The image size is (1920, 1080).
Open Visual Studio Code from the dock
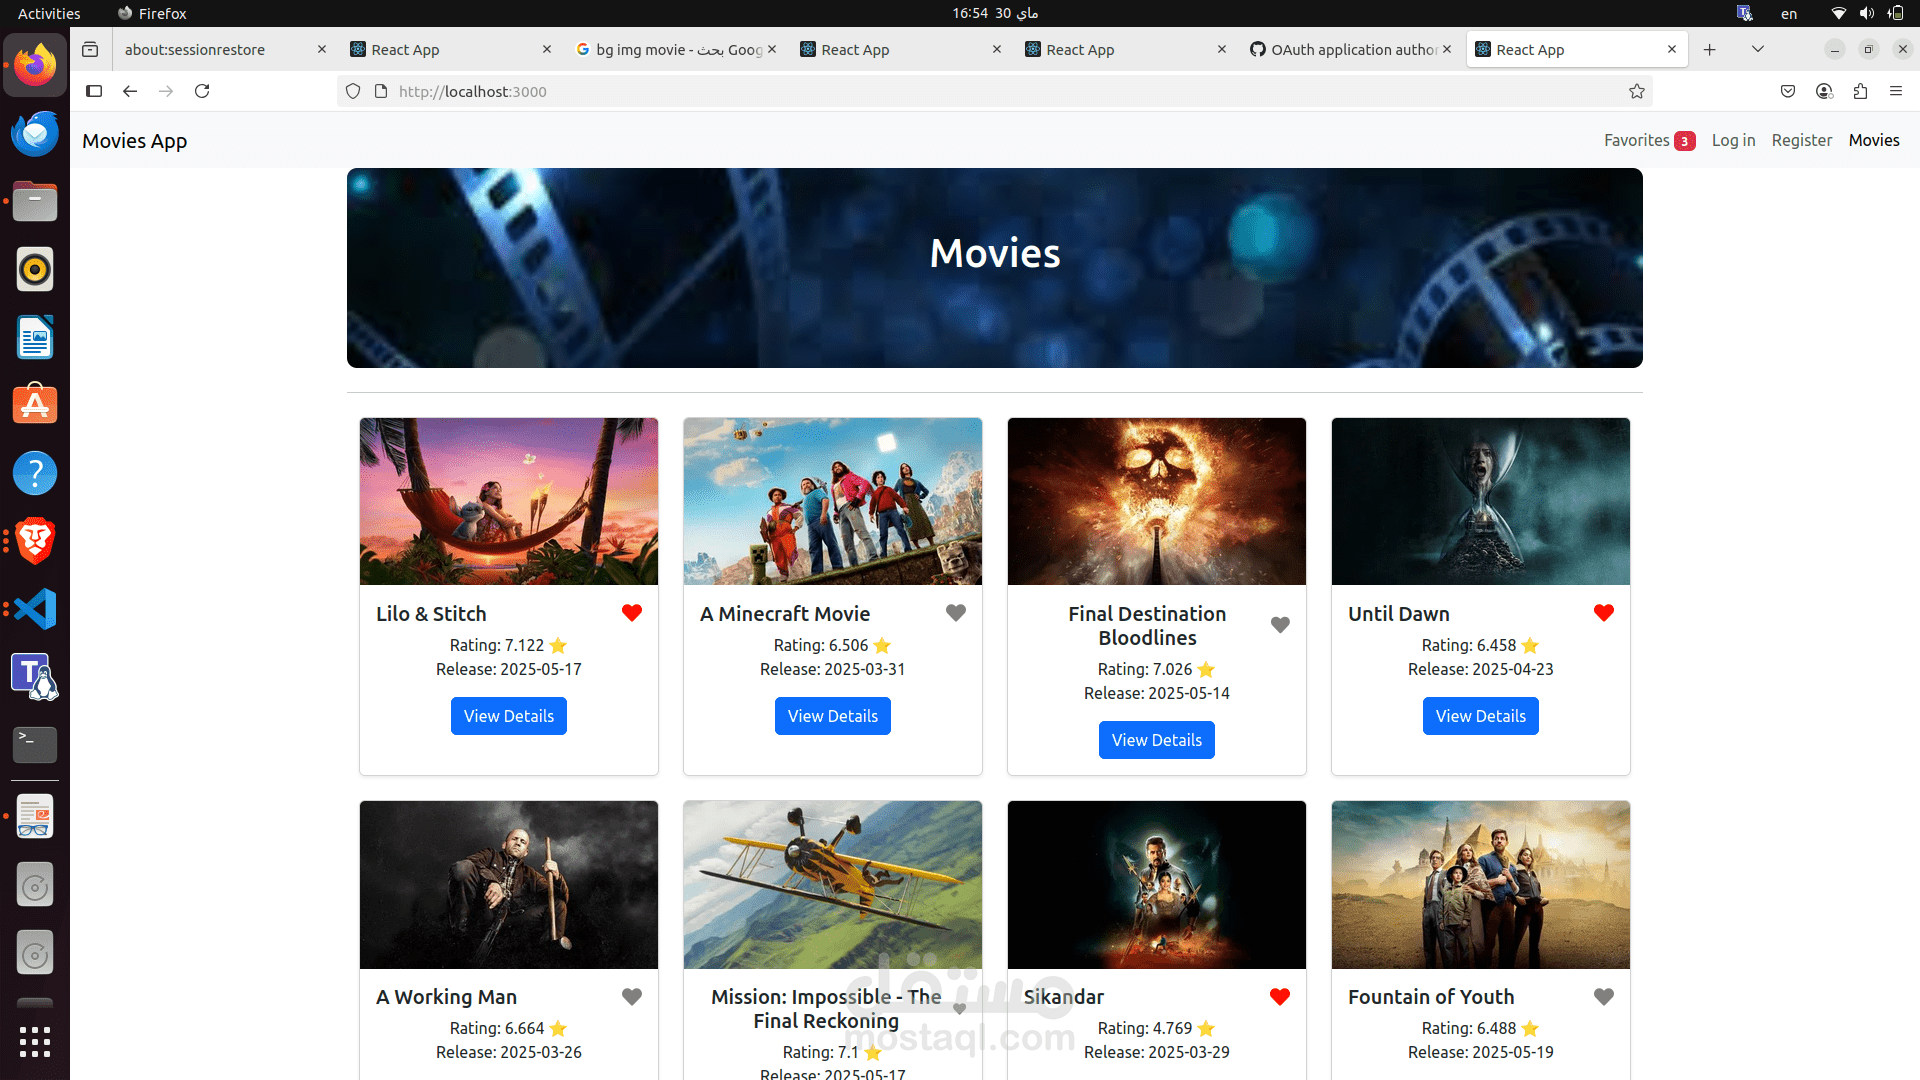35,609
